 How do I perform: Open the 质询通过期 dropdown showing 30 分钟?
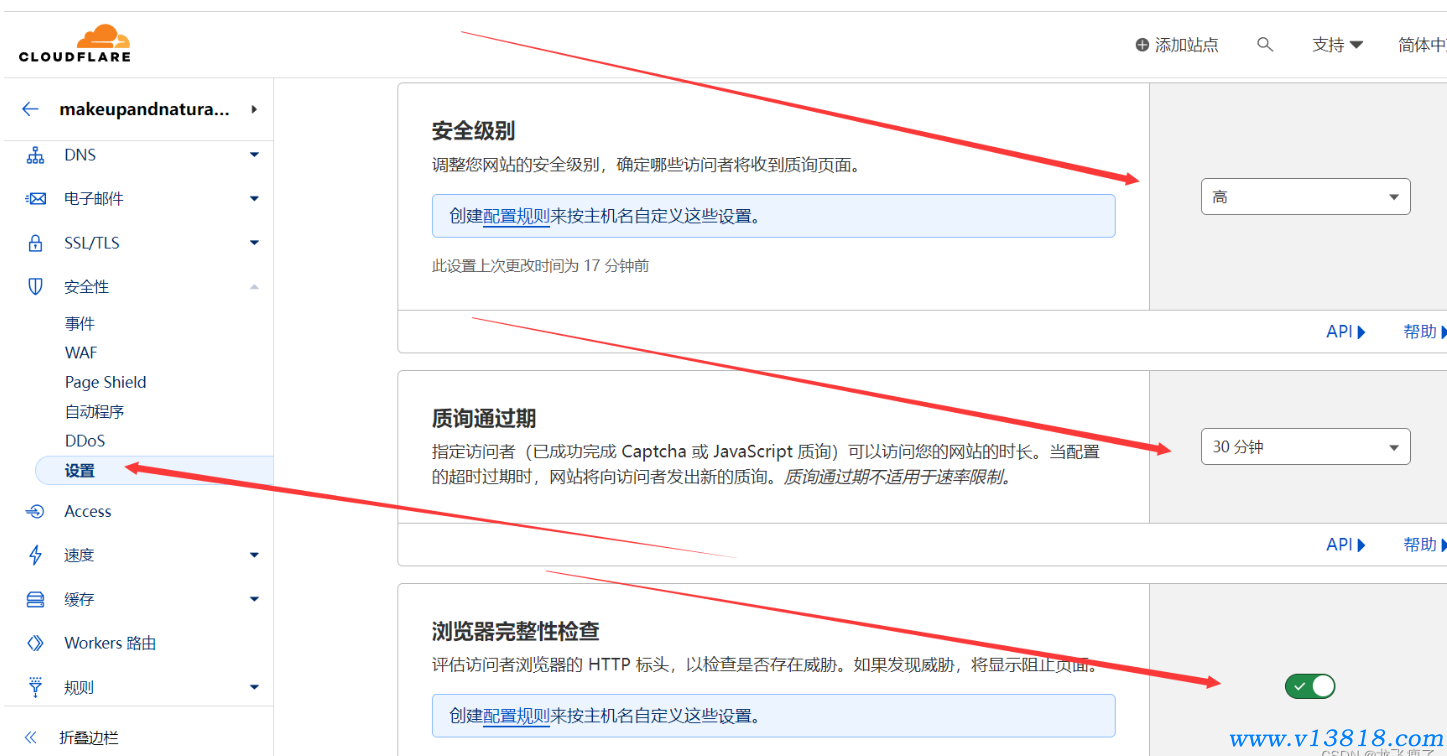(x=1305, y=447)
